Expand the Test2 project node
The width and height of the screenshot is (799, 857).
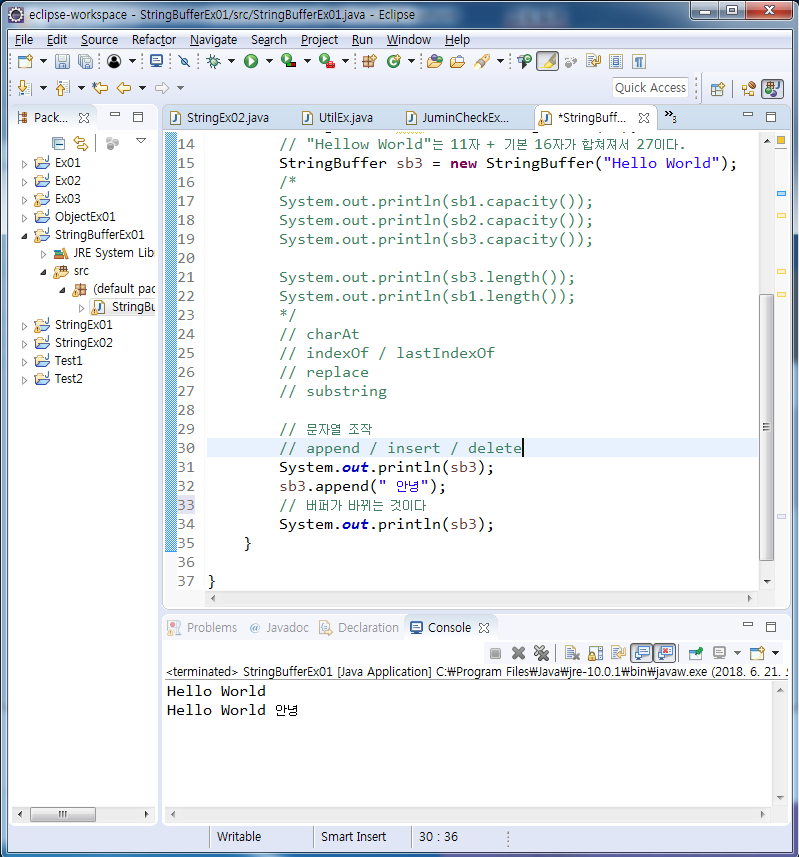24,380
